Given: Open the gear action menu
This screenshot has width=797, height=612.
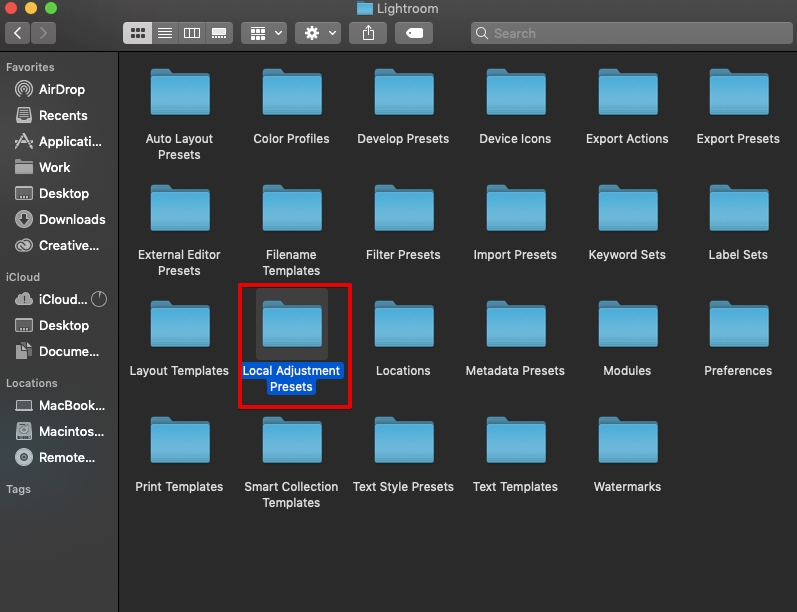Looking at the screenshot, I should pos(318,33).
